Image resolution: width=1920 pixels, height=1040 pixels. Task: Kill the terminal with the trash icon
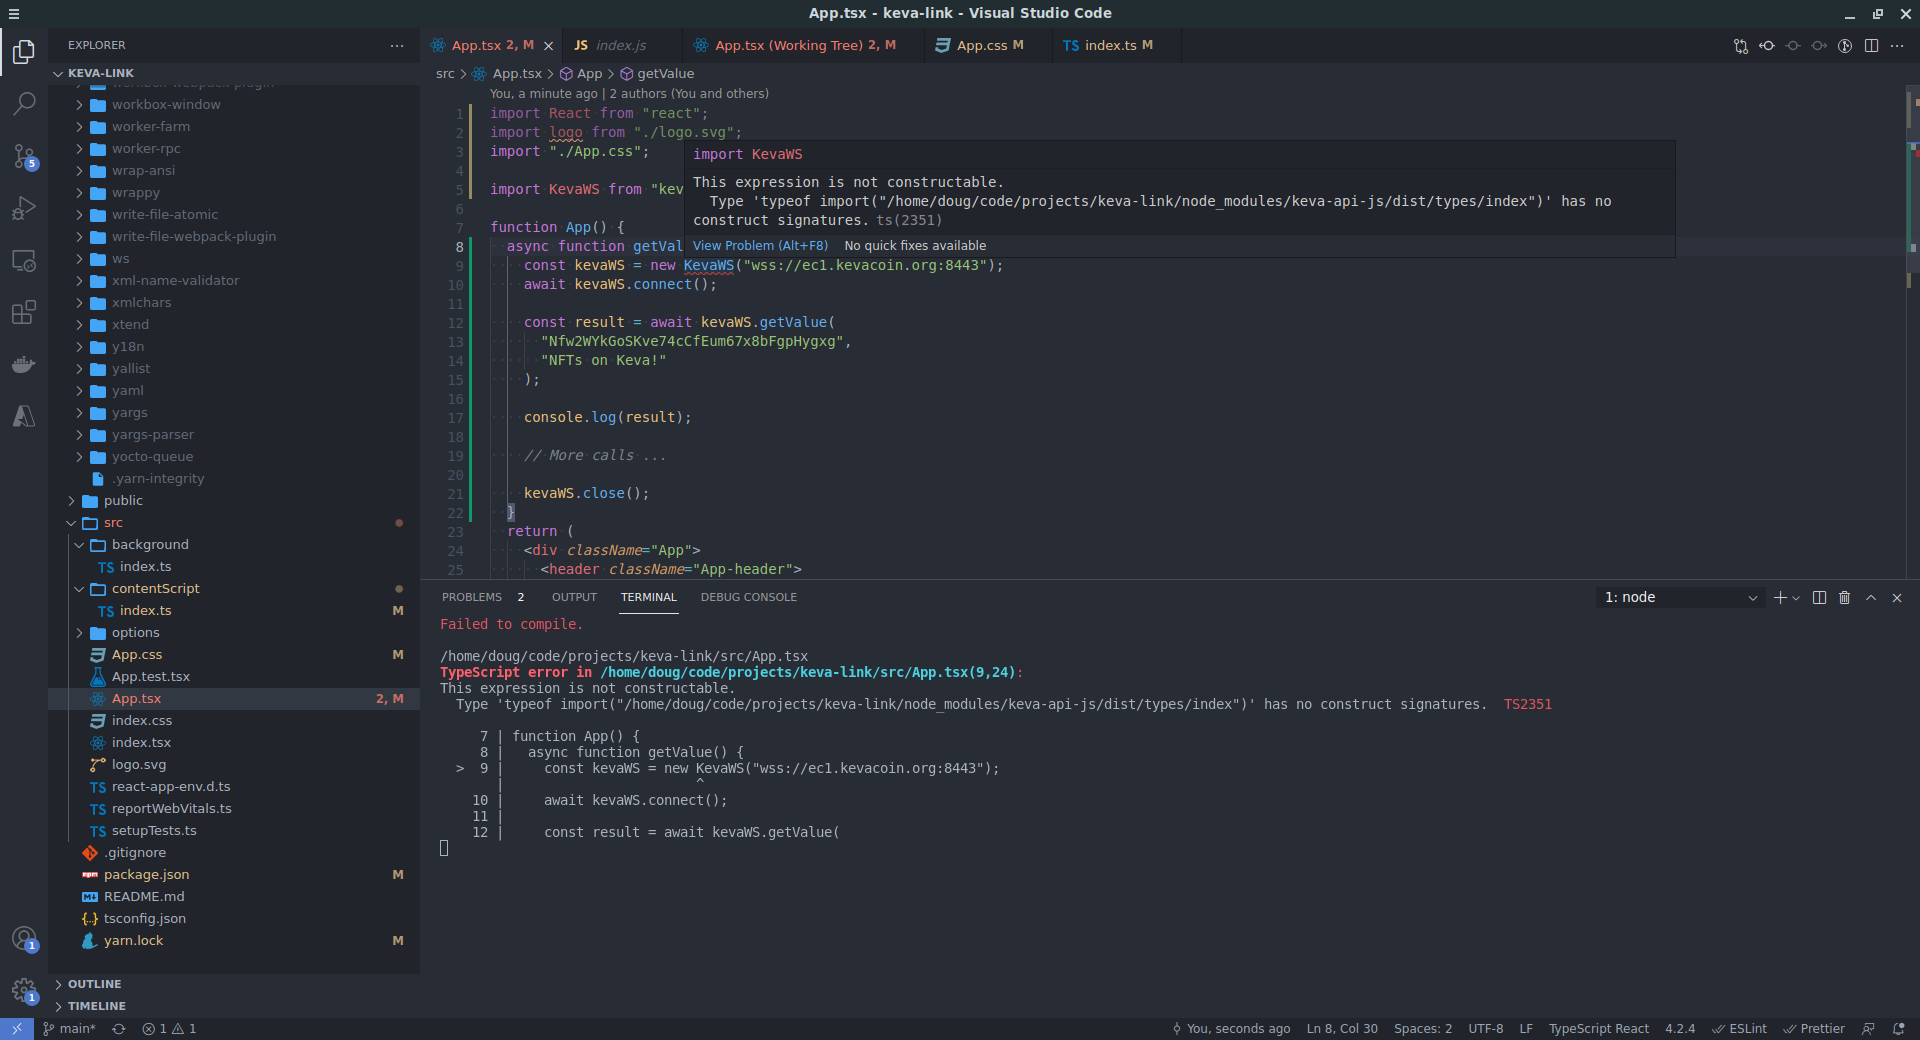[1844, 598]
